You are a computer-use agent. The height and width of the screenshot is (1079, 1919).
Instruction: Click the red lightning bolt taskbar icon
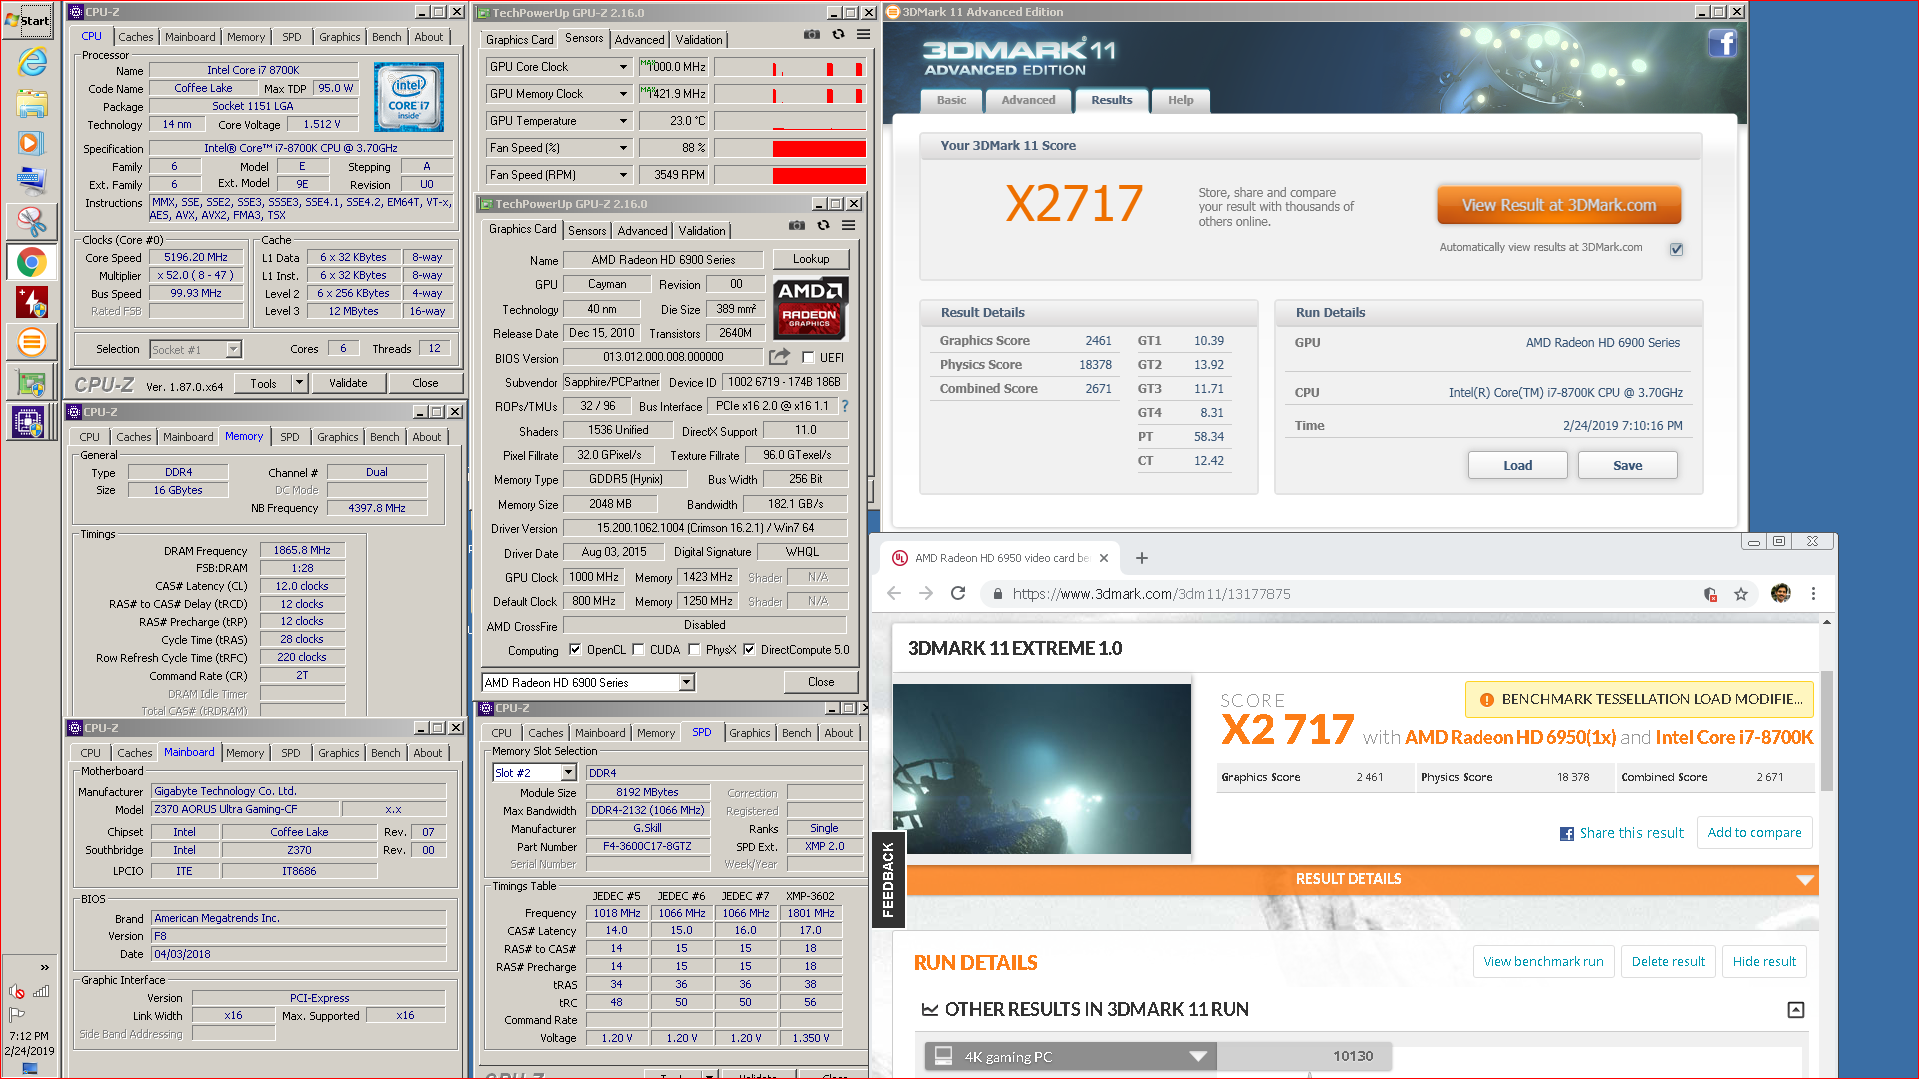point(32,302)
